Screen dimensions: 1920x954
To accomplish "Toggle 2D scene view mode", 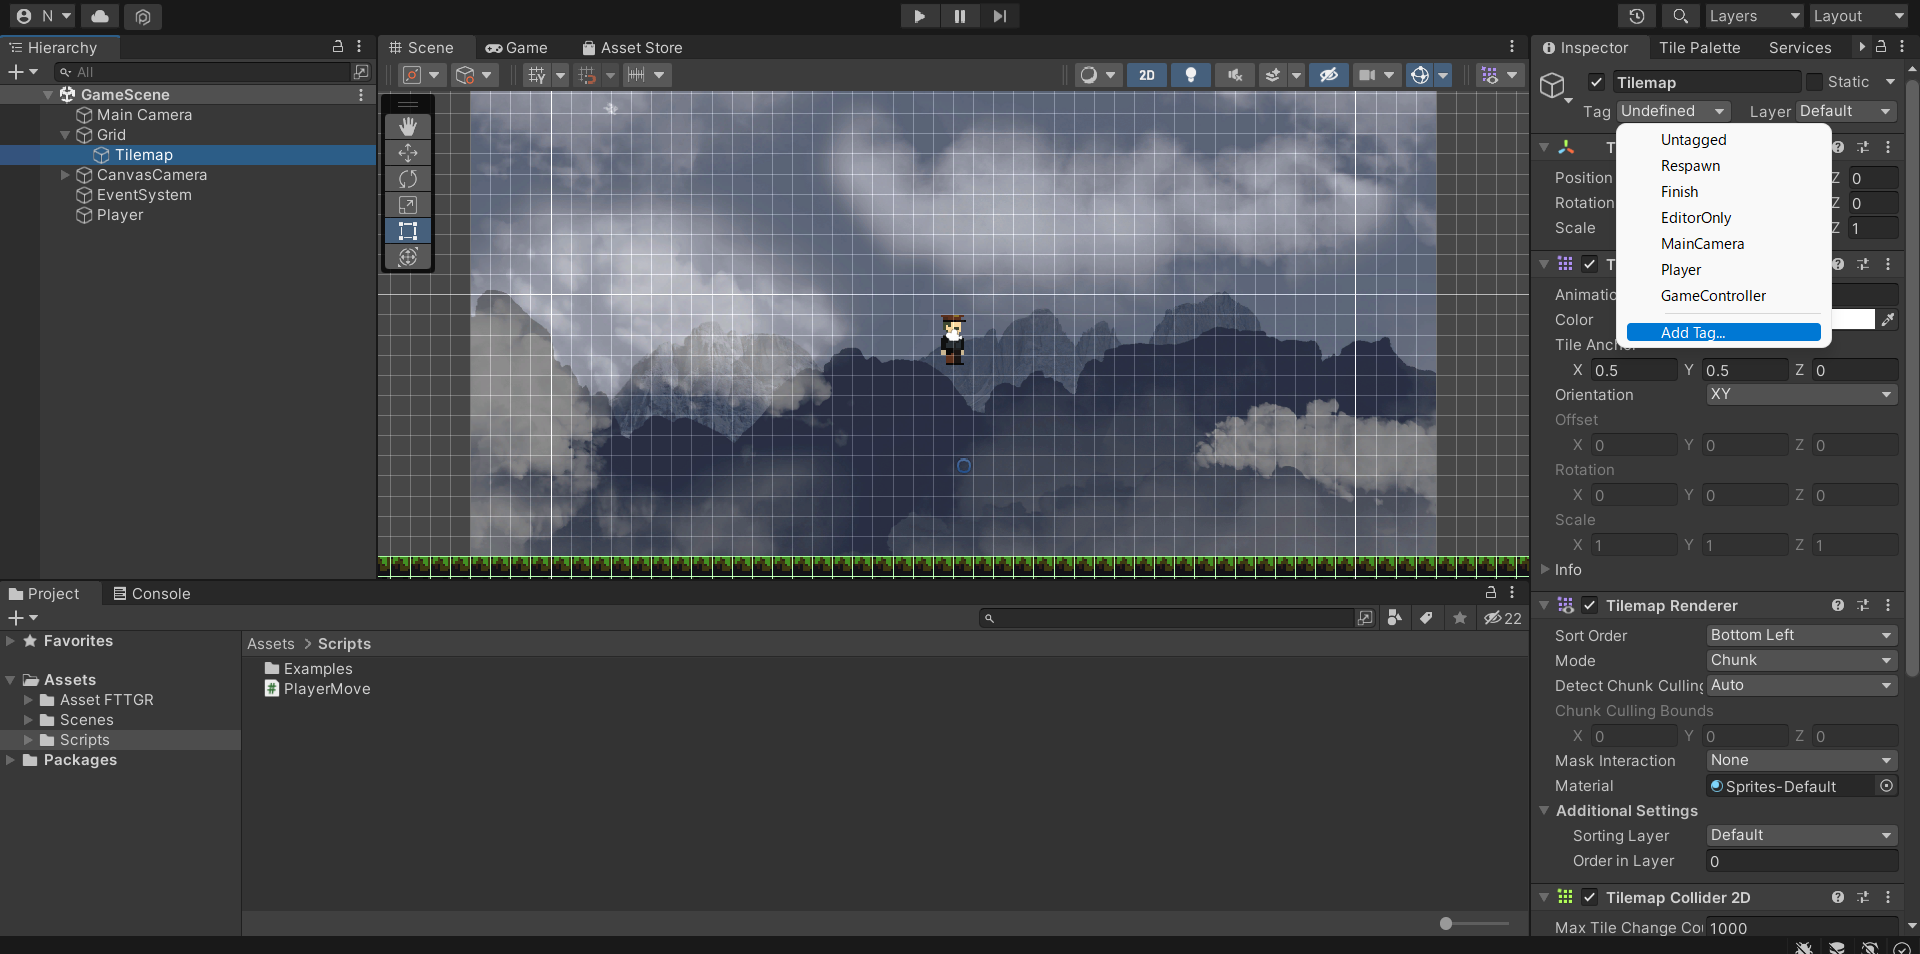I will point(1147,75).
